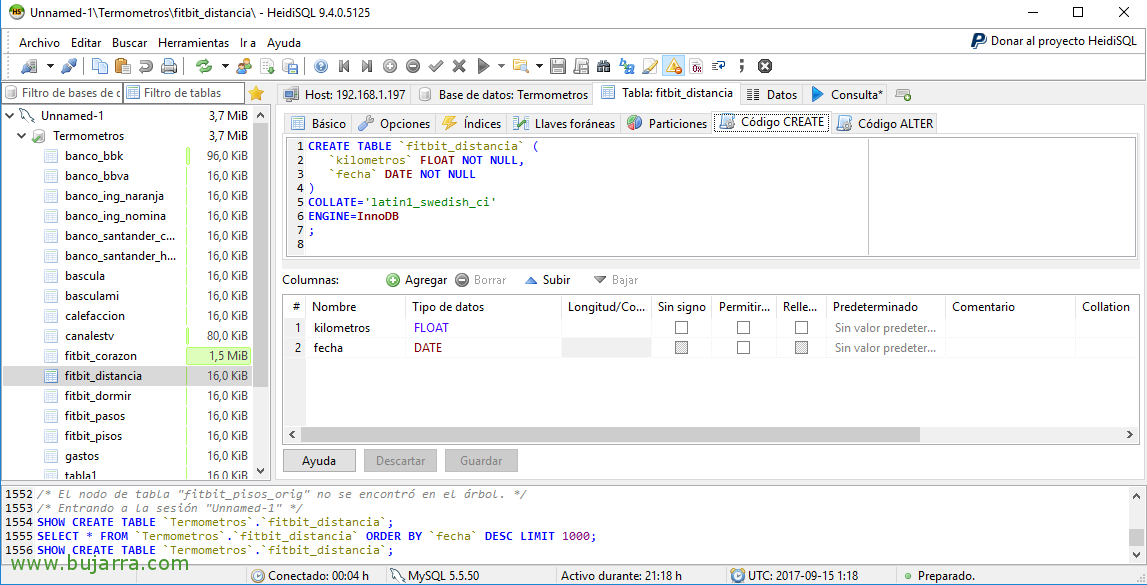Toggle Sin signo checkbox for fecha
Image resolution: width=1147 pixels, height=585 pixels.
coord(681,348)
